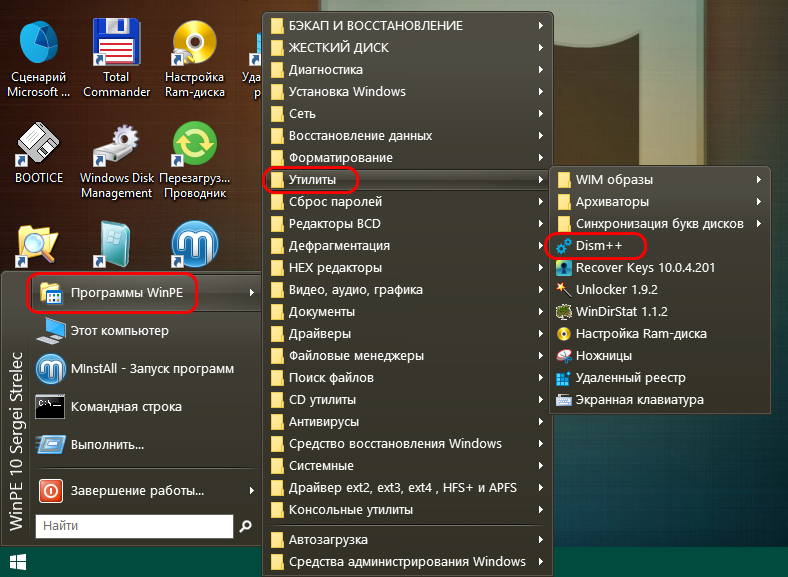Screen dimensions: 788x577
Task: Expand HEX редакторы submenu arrow
Action: click(x=541, y=268)
